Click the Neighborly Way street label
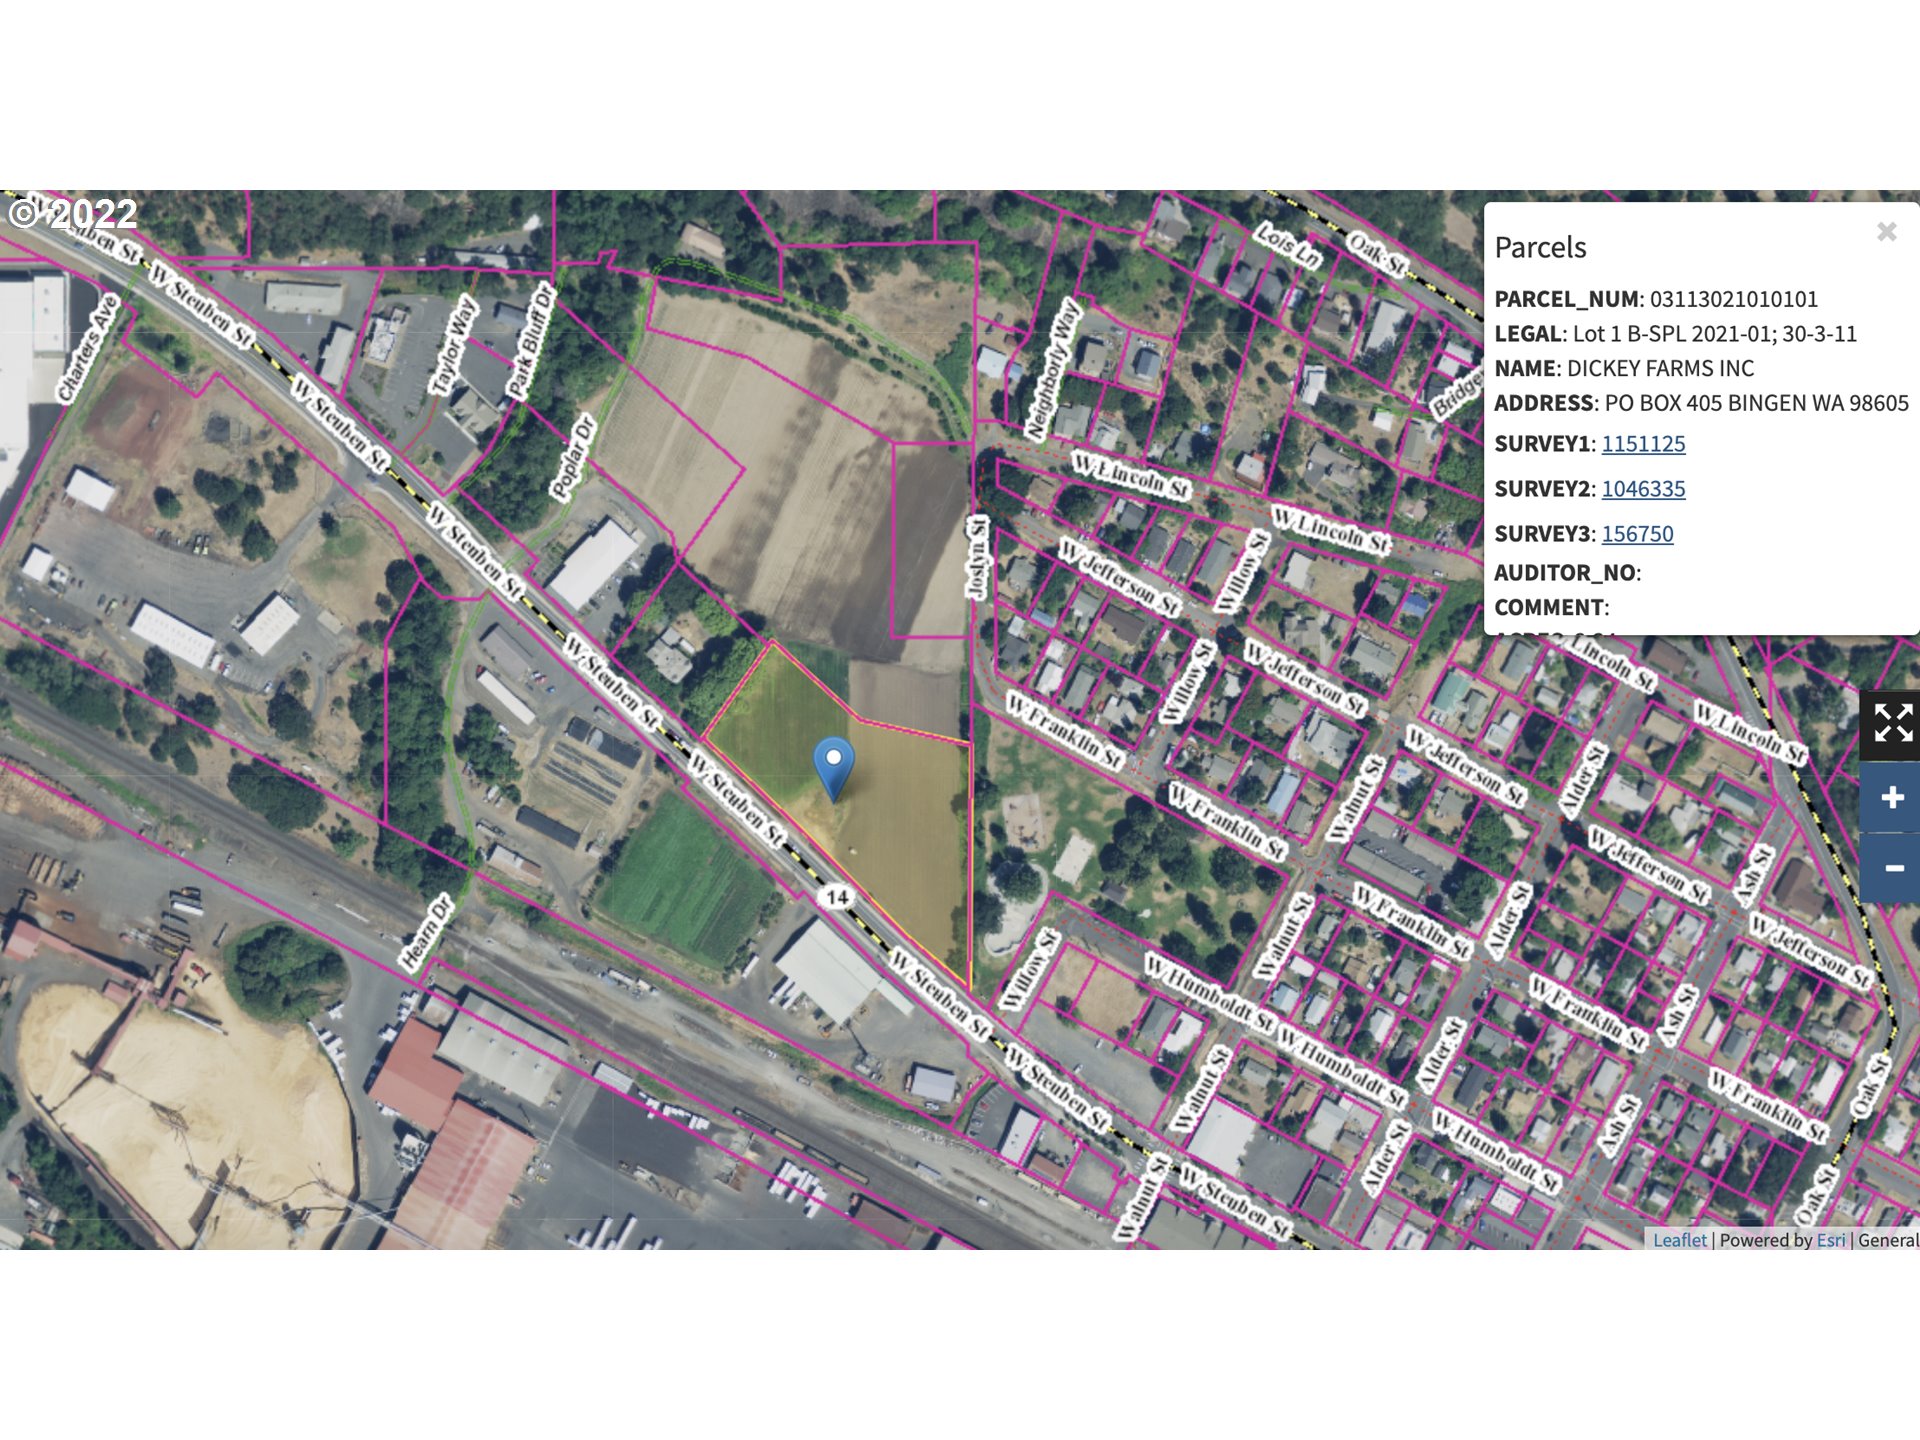The height and width of the screenshot is (1440, 1920). tap(1052, 369)
